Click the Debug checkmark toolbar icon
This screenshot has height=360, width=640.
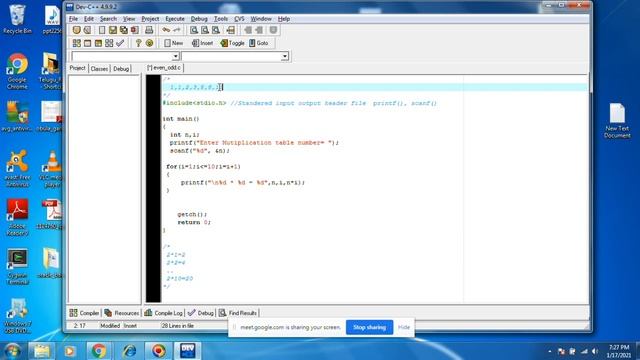(x=120, y=43)
